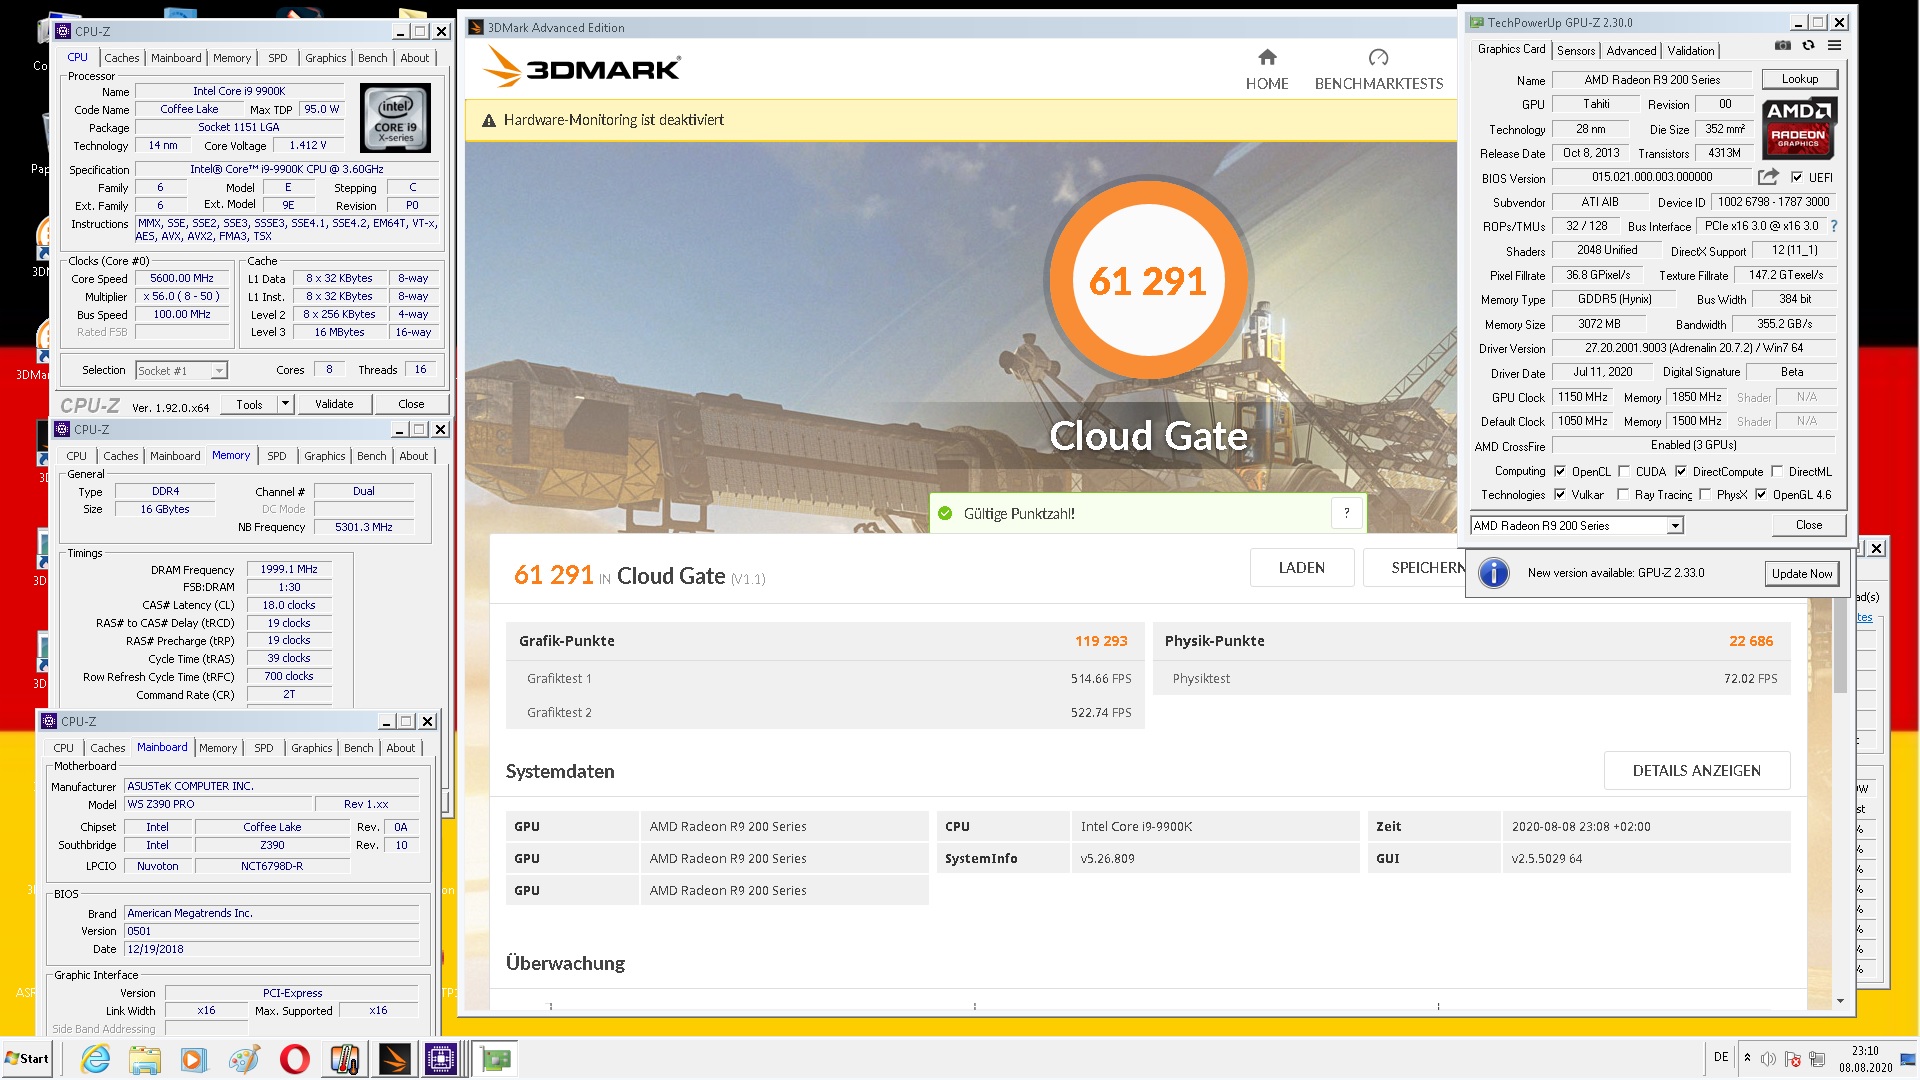
Task: Click the 3DMark HOME house icon
Action: 1267,57
